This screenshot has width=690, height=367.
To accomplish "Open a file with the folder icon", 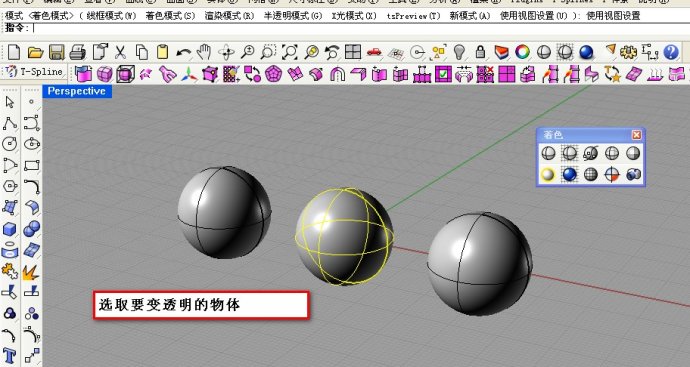I will (x=35, y=52).
